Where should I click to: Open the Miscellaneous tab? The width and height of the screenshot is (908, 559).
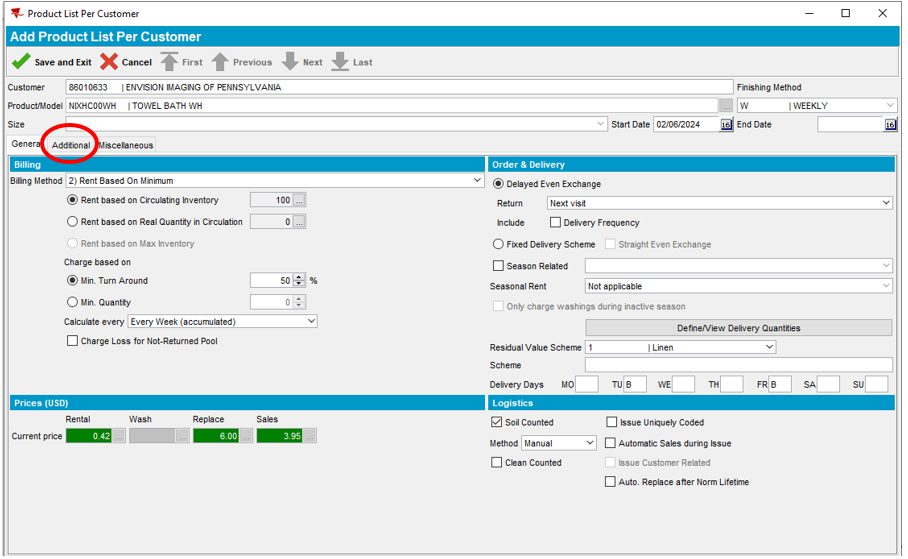click(126, 145)
